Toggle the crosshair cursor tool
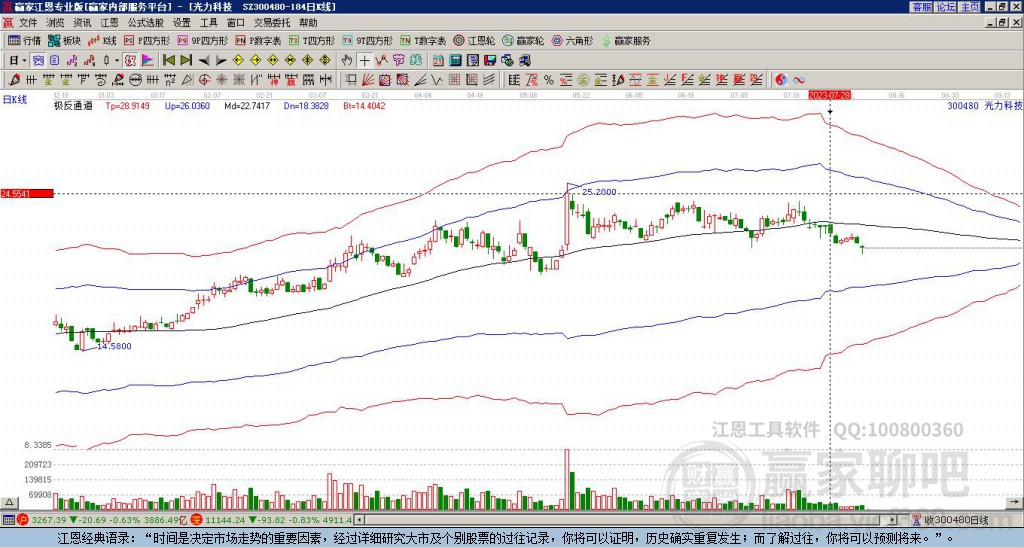 click(364, 61)
